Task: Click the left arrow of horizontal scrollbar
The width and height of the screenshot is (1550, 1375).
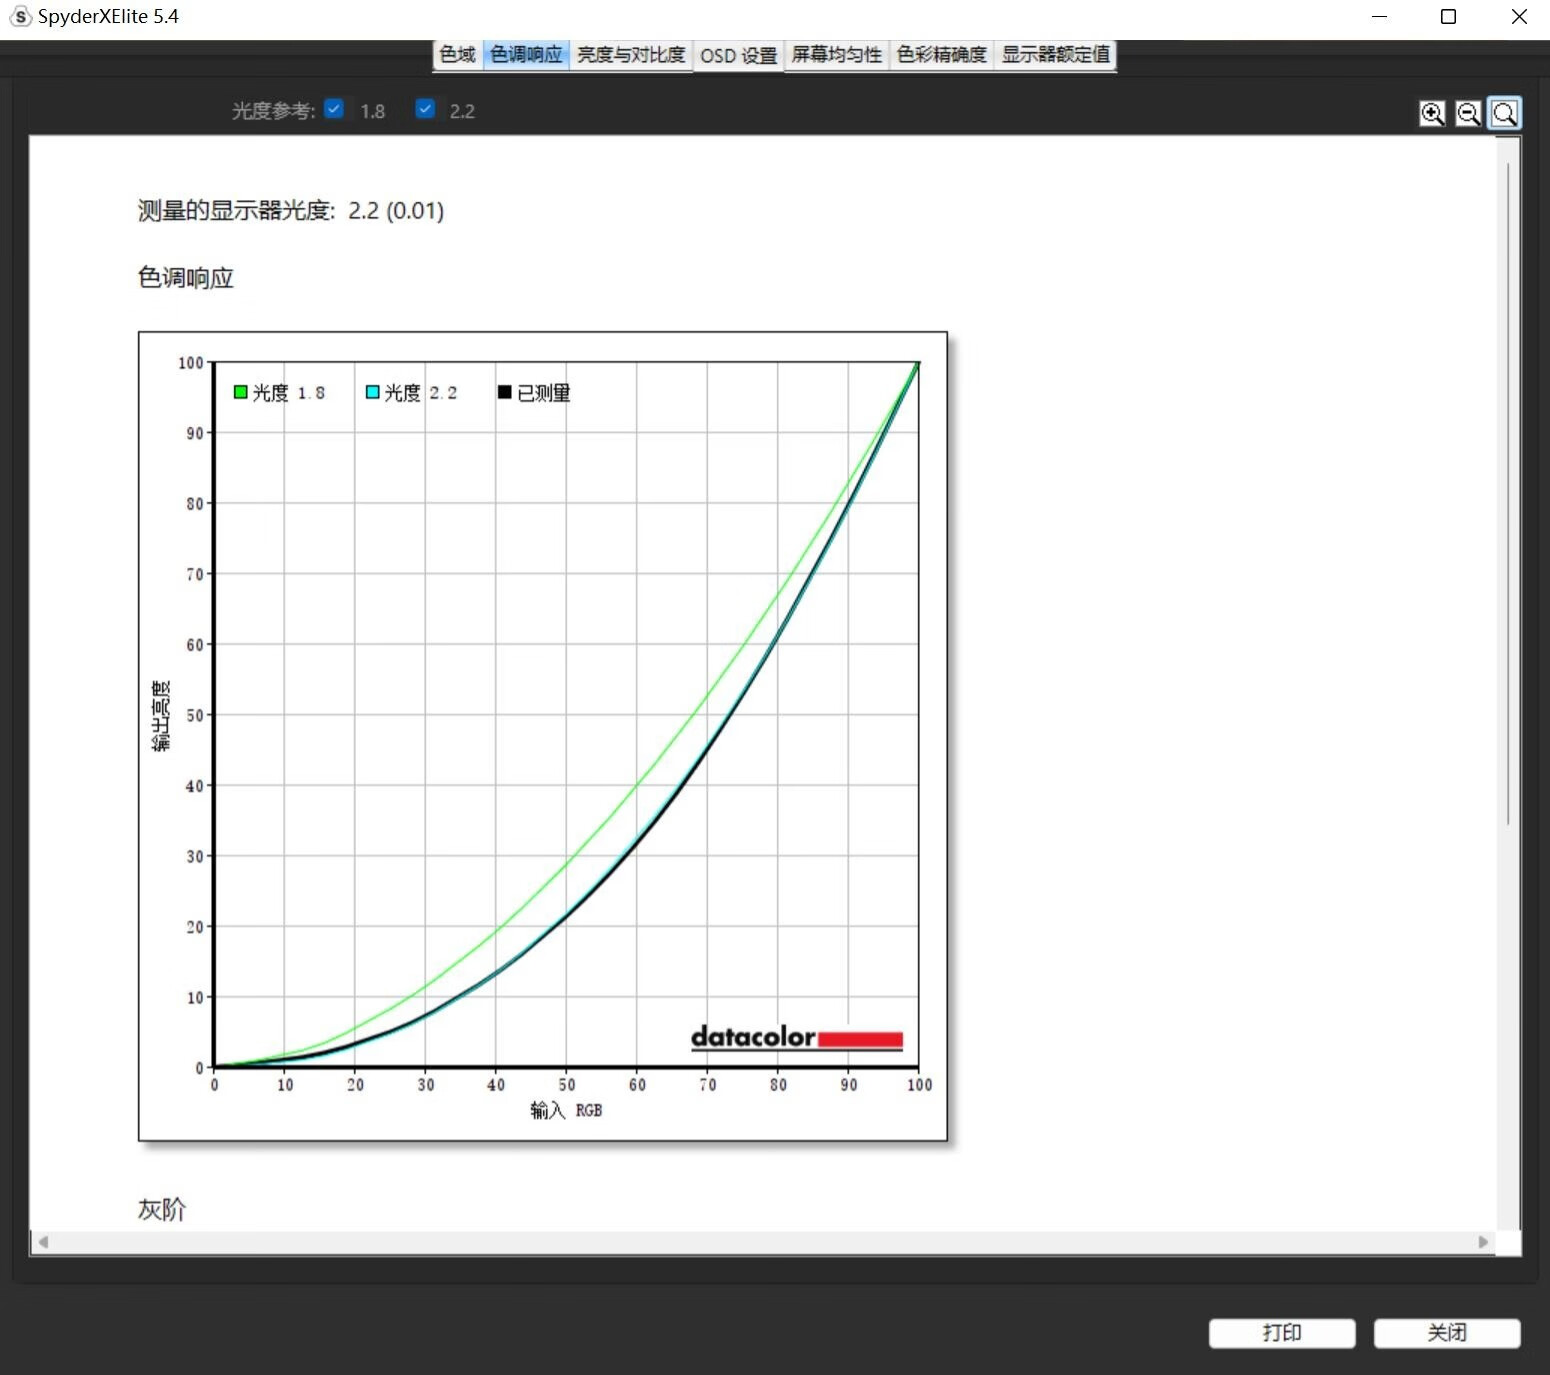Action: click(x=43, y=1241)
